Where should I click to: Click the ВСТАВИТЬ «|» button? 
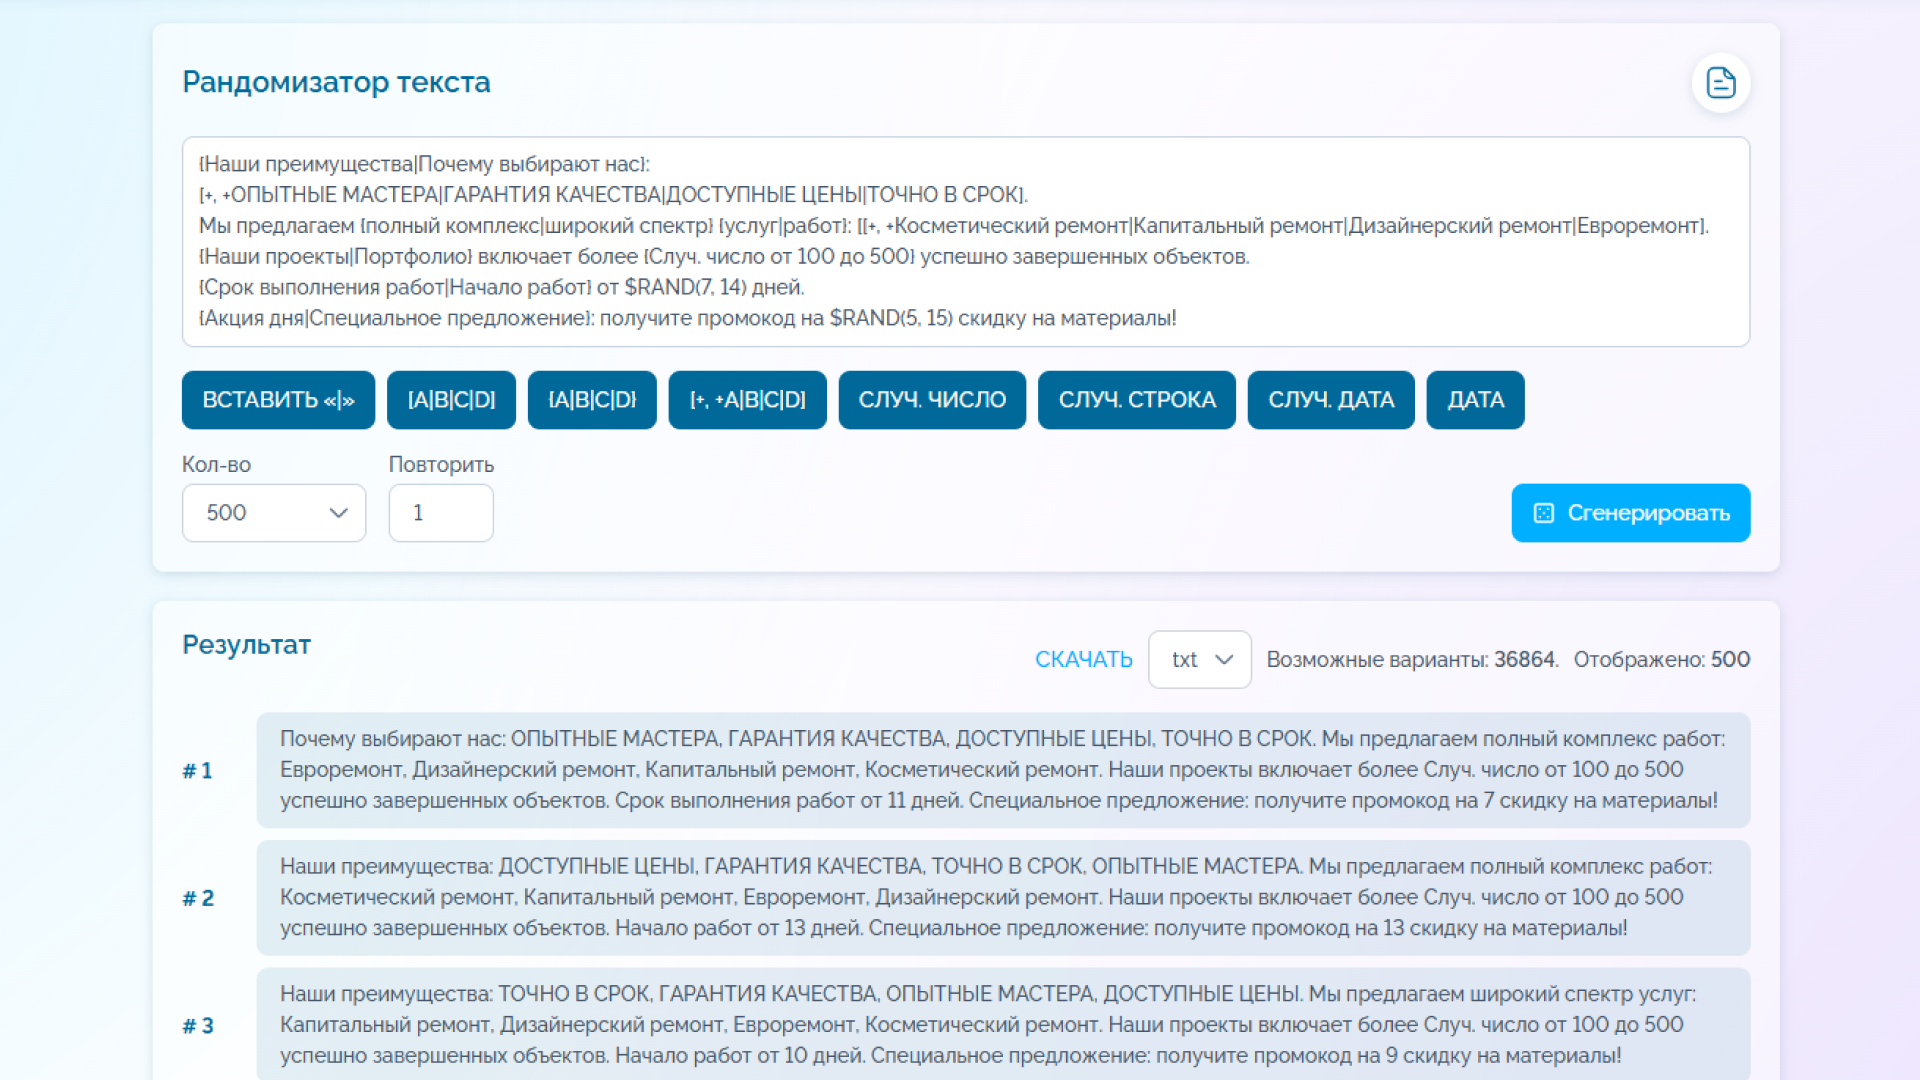click(278, 400)
